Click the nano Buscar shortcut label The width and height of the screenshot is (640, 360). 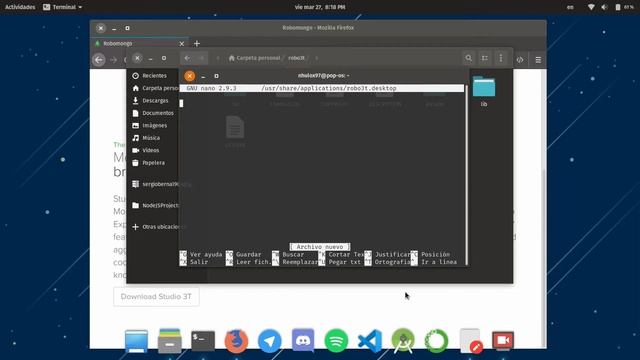(293, 254)
